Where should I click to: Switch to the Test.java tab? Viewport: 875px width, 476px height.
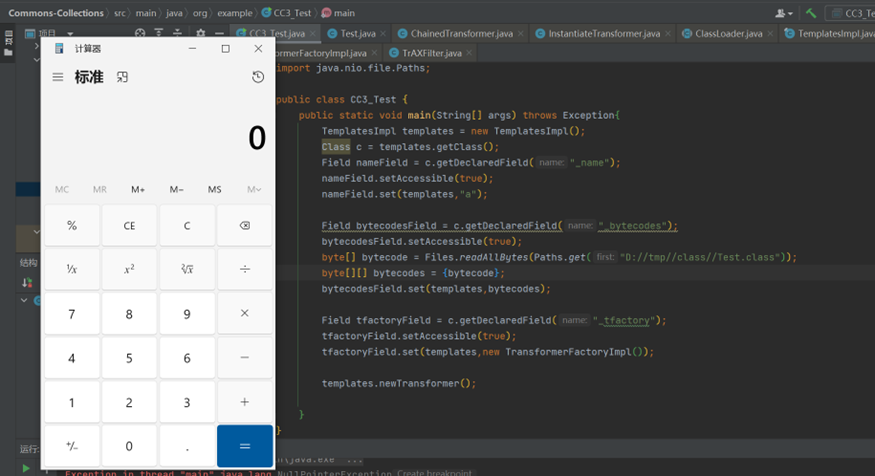(x=358, y=33)
